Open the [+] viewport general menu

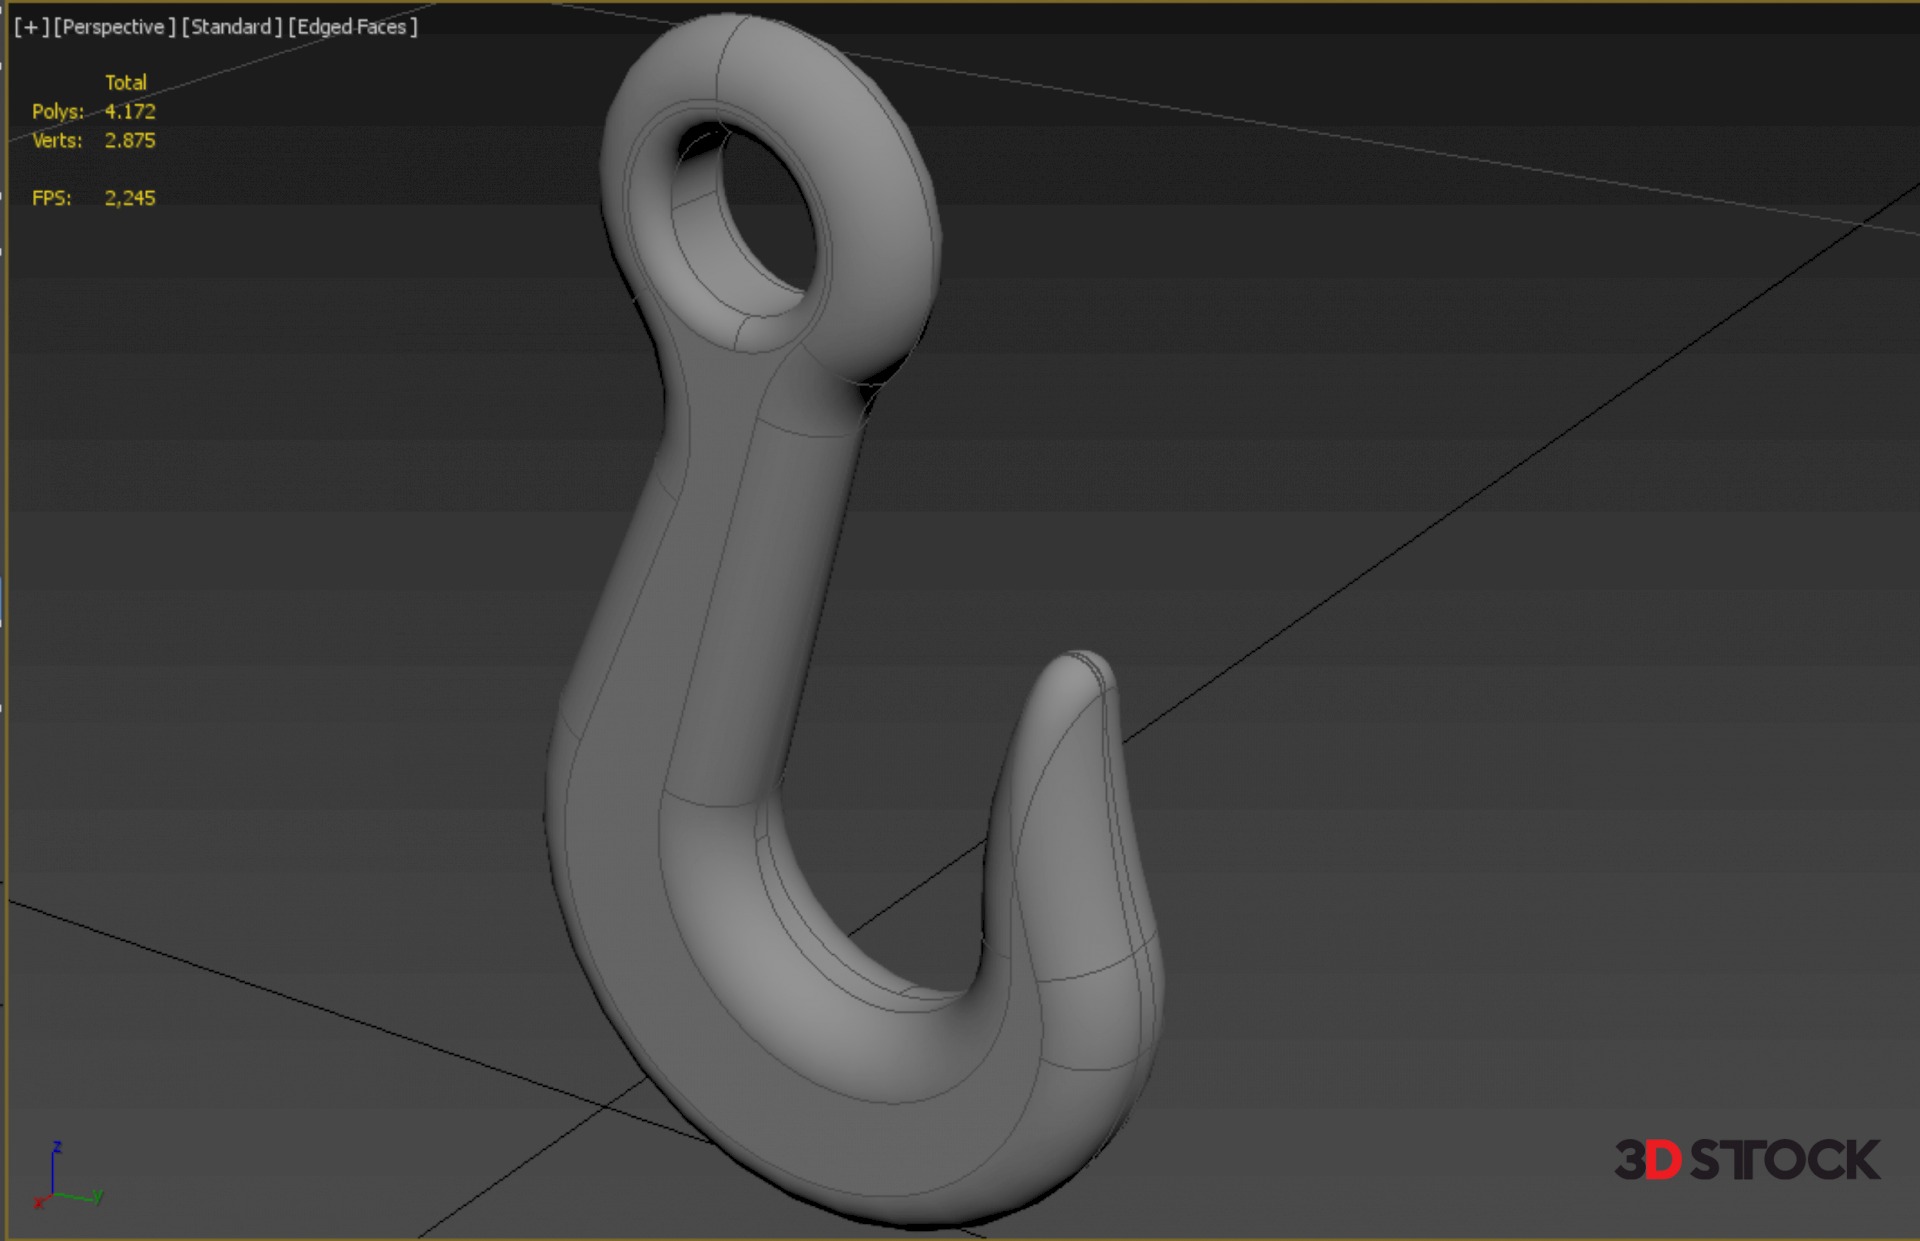[x=31, y=27]
